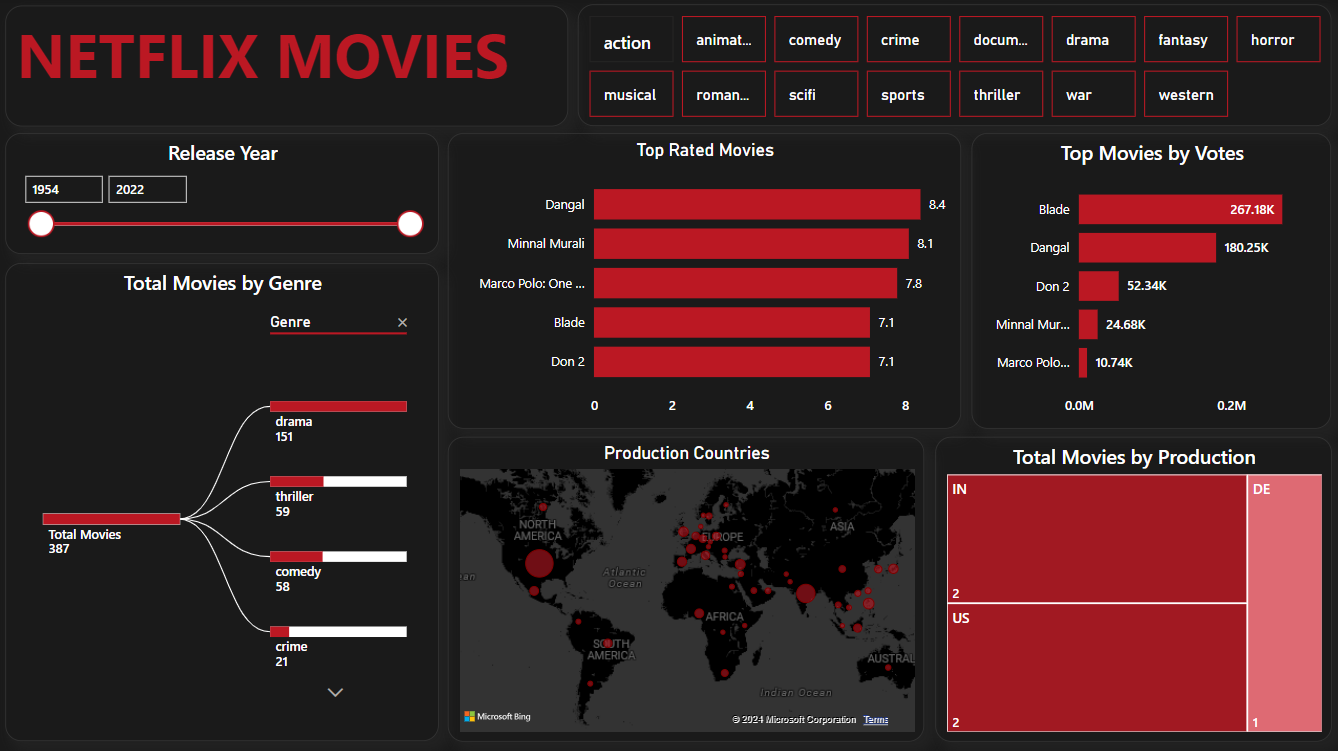Click the Microsoft Bing logo on map
1338x751 pixels.
(497, 717)
